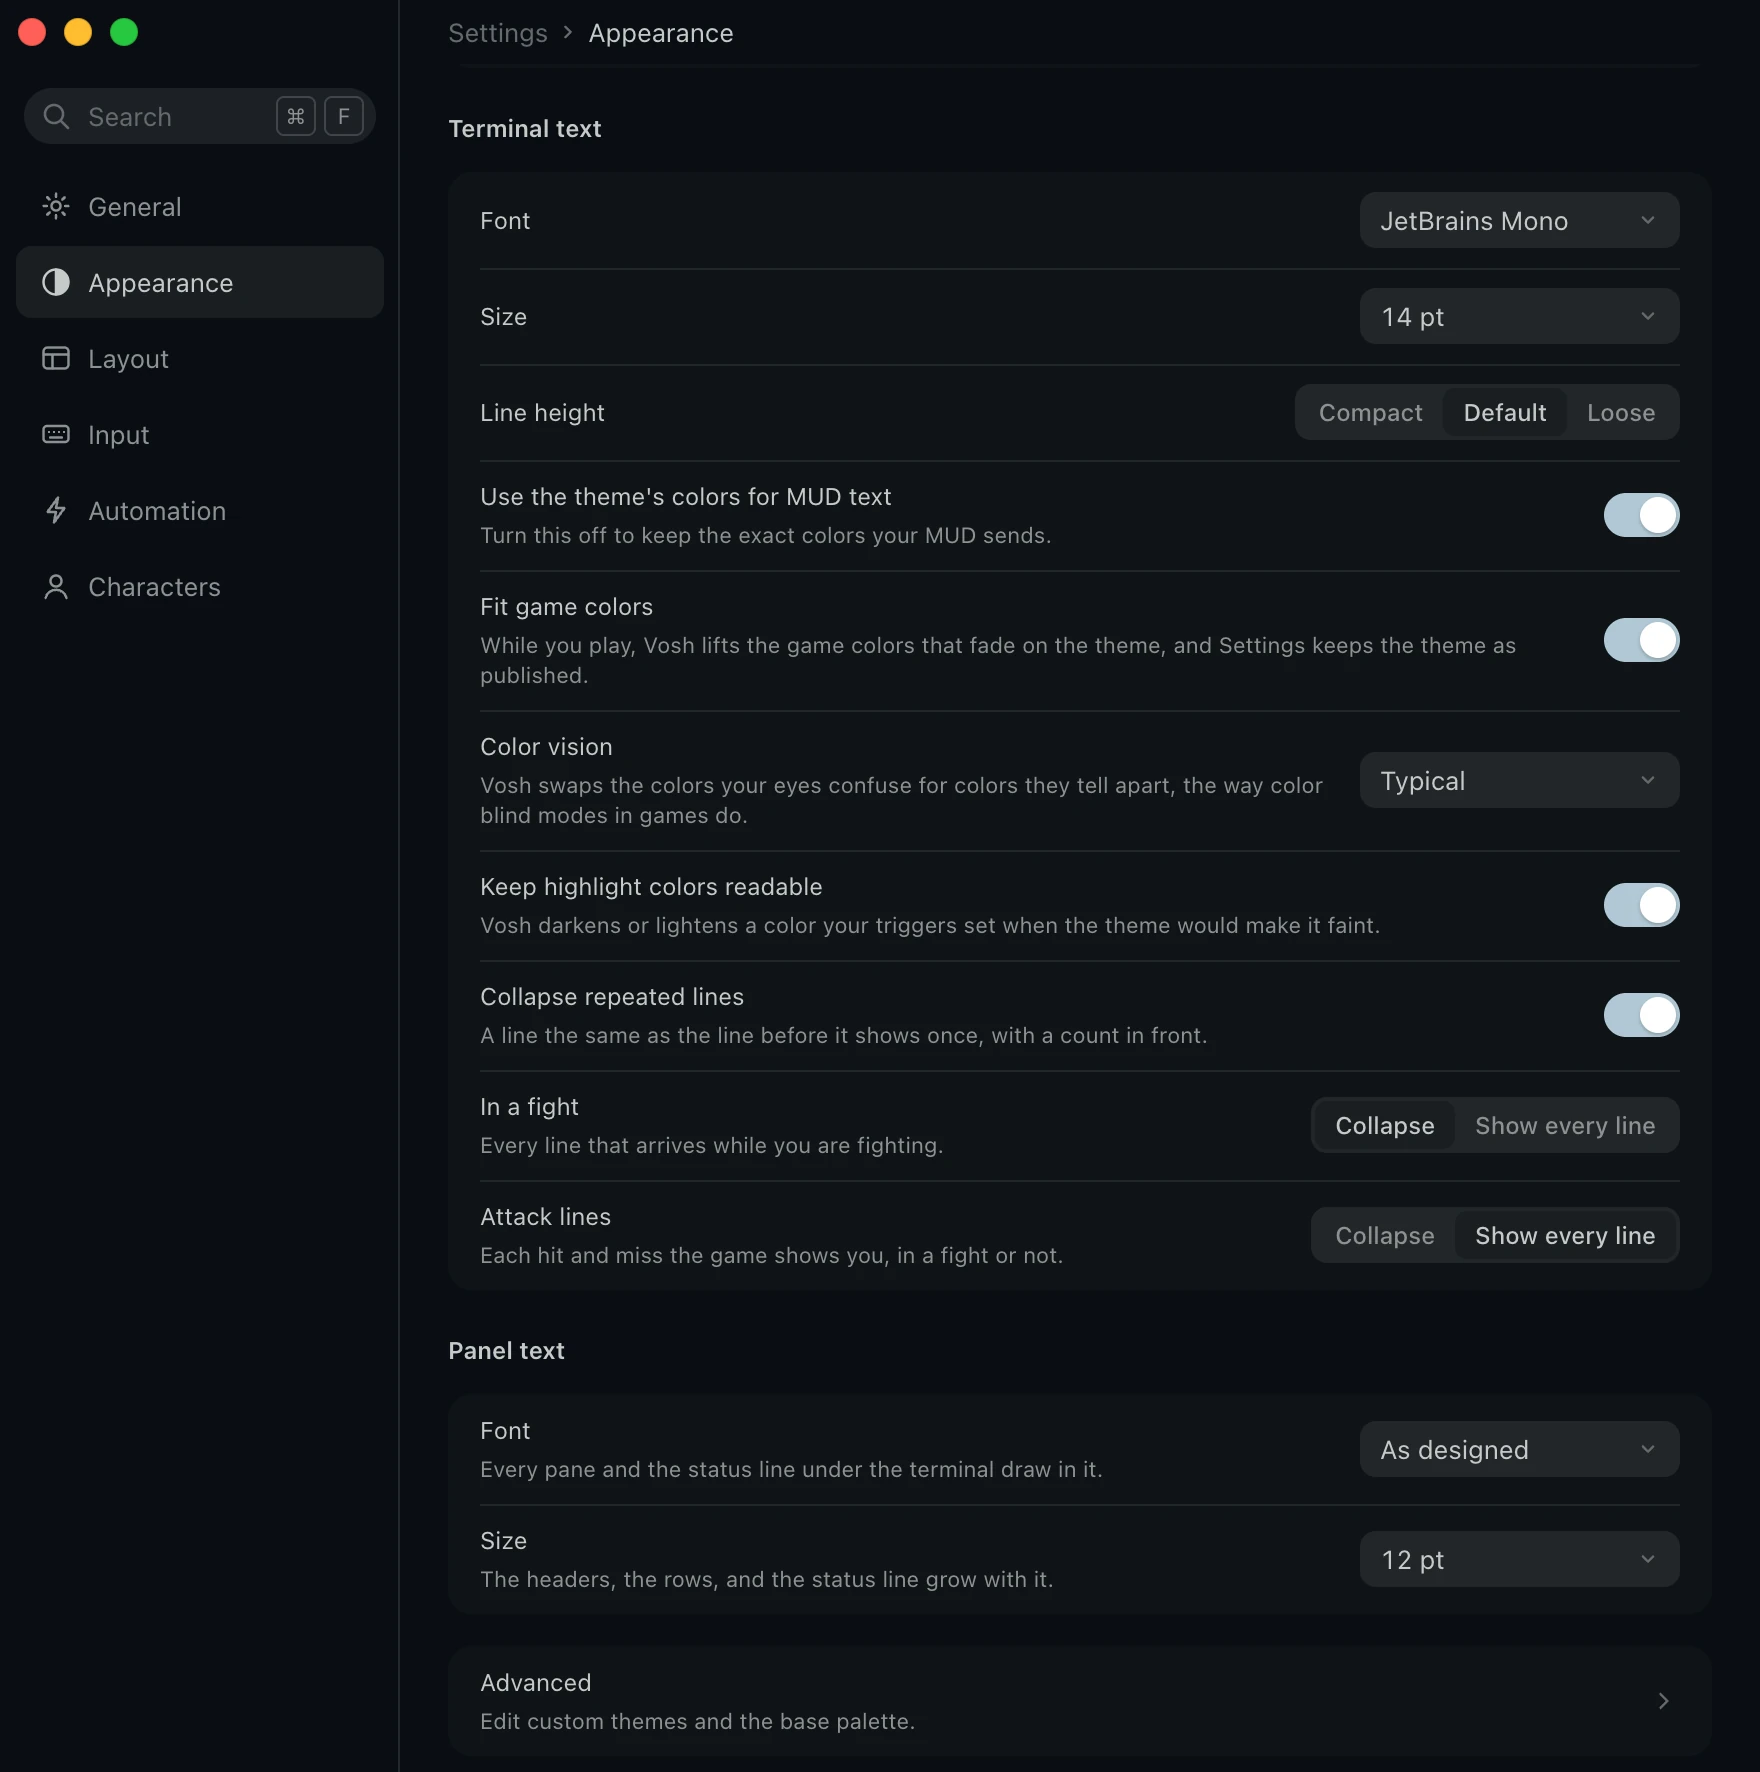Disable Keep highlight colors readable
Image resolution: width=1760 pixels, height=1772 pixels.
click(x=1641, y=905)
